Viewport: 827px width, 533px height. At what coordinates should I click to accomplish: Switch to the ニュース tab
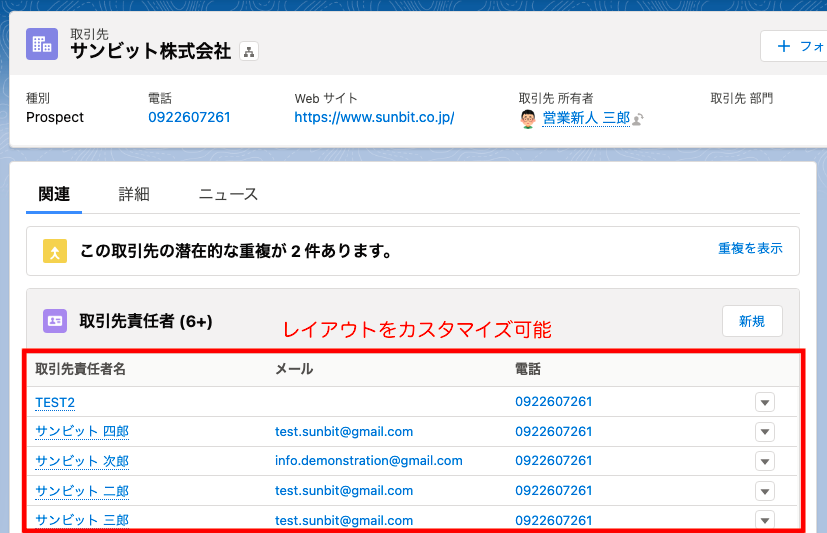228,194
